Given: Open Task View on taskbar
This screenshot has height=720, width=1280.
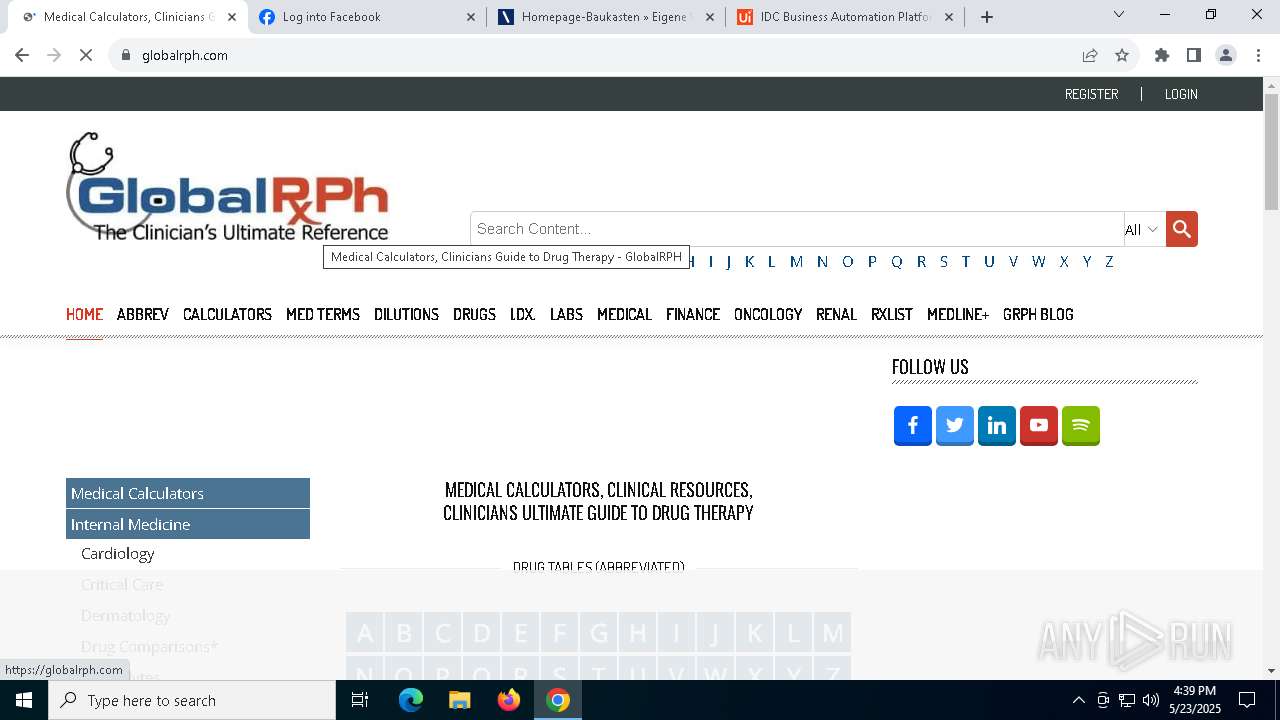Looking at the screenshot, I should pyautogui.click(x=360, y=700).
